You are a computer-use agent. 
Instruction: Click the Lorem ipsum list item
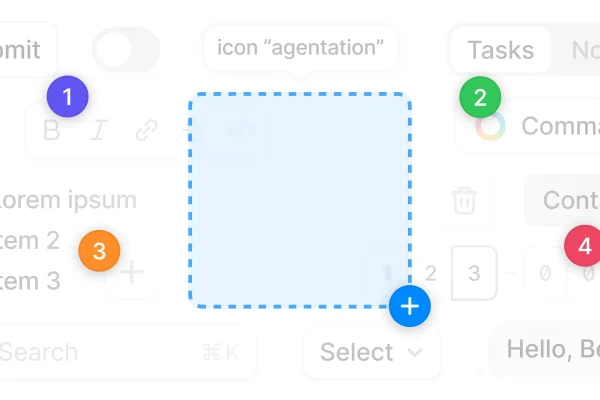68,200
